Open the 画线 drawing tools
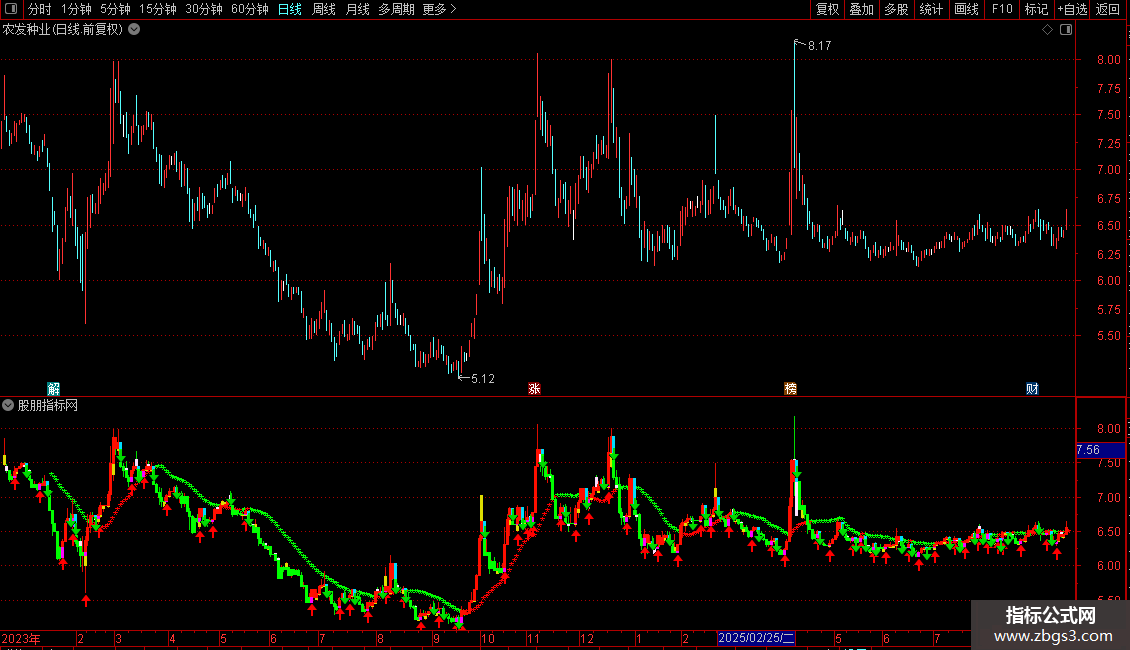The height and width of the screenshot is (650, 1130). (966, 9)
